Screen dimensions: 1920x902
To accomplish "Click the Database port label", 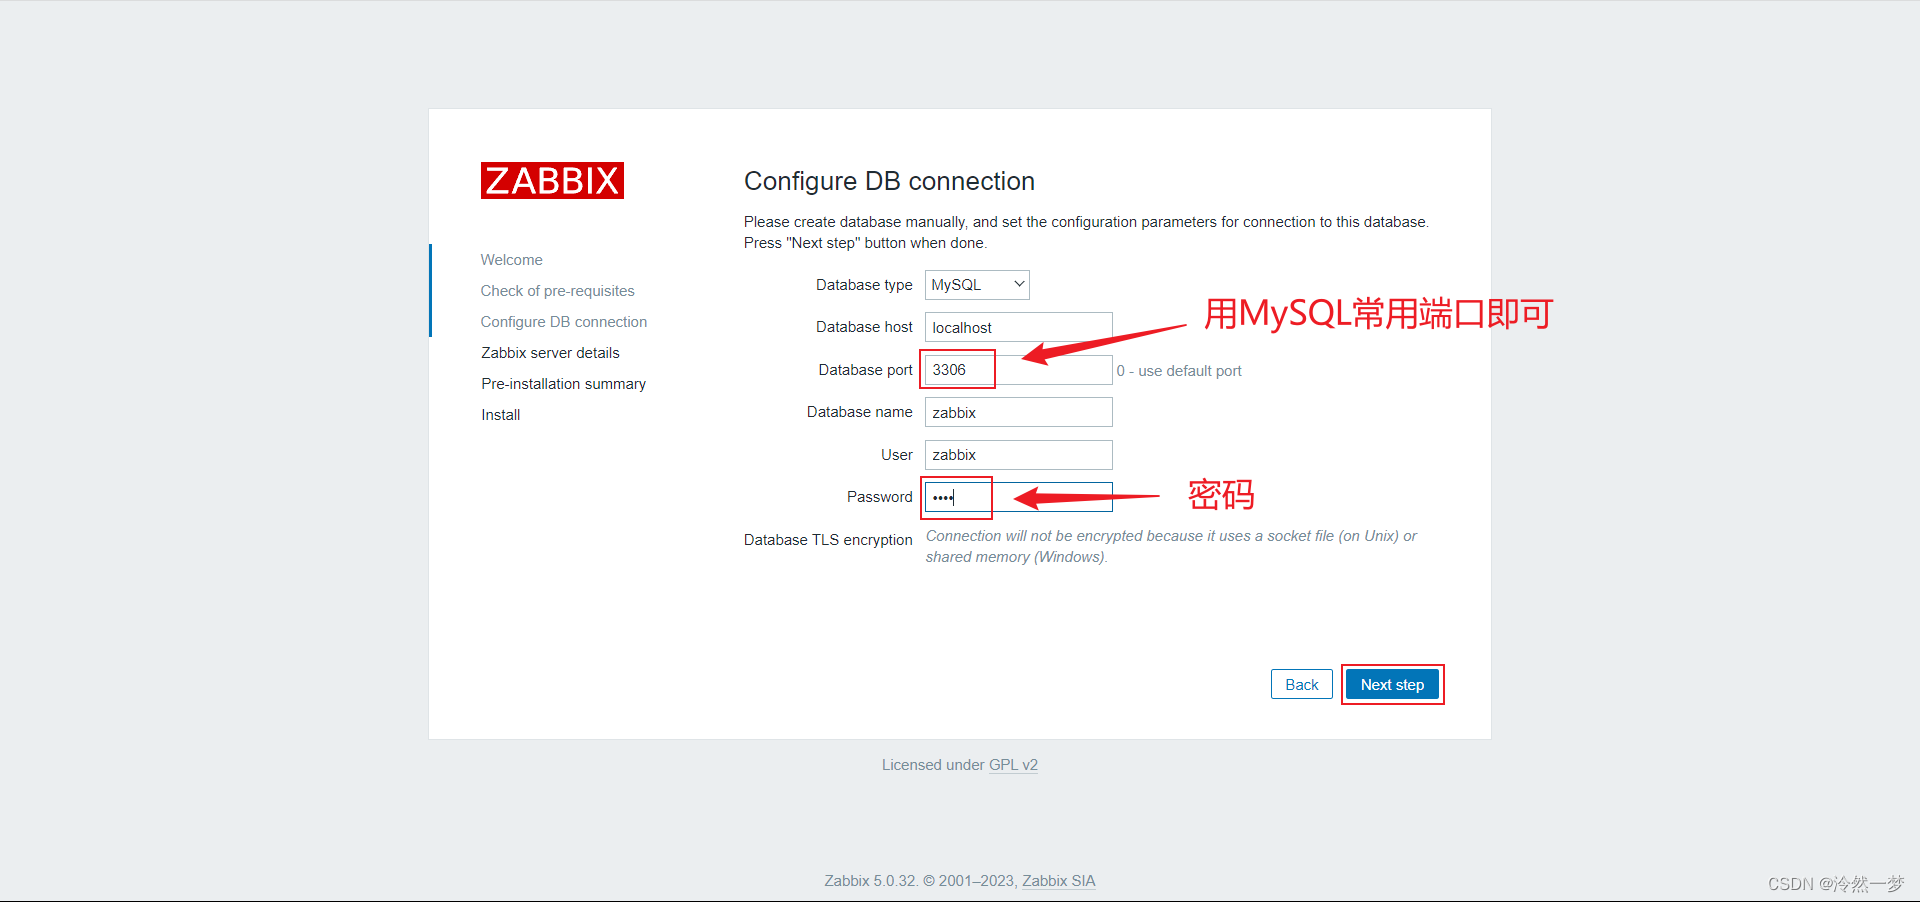I will point(865,370).
